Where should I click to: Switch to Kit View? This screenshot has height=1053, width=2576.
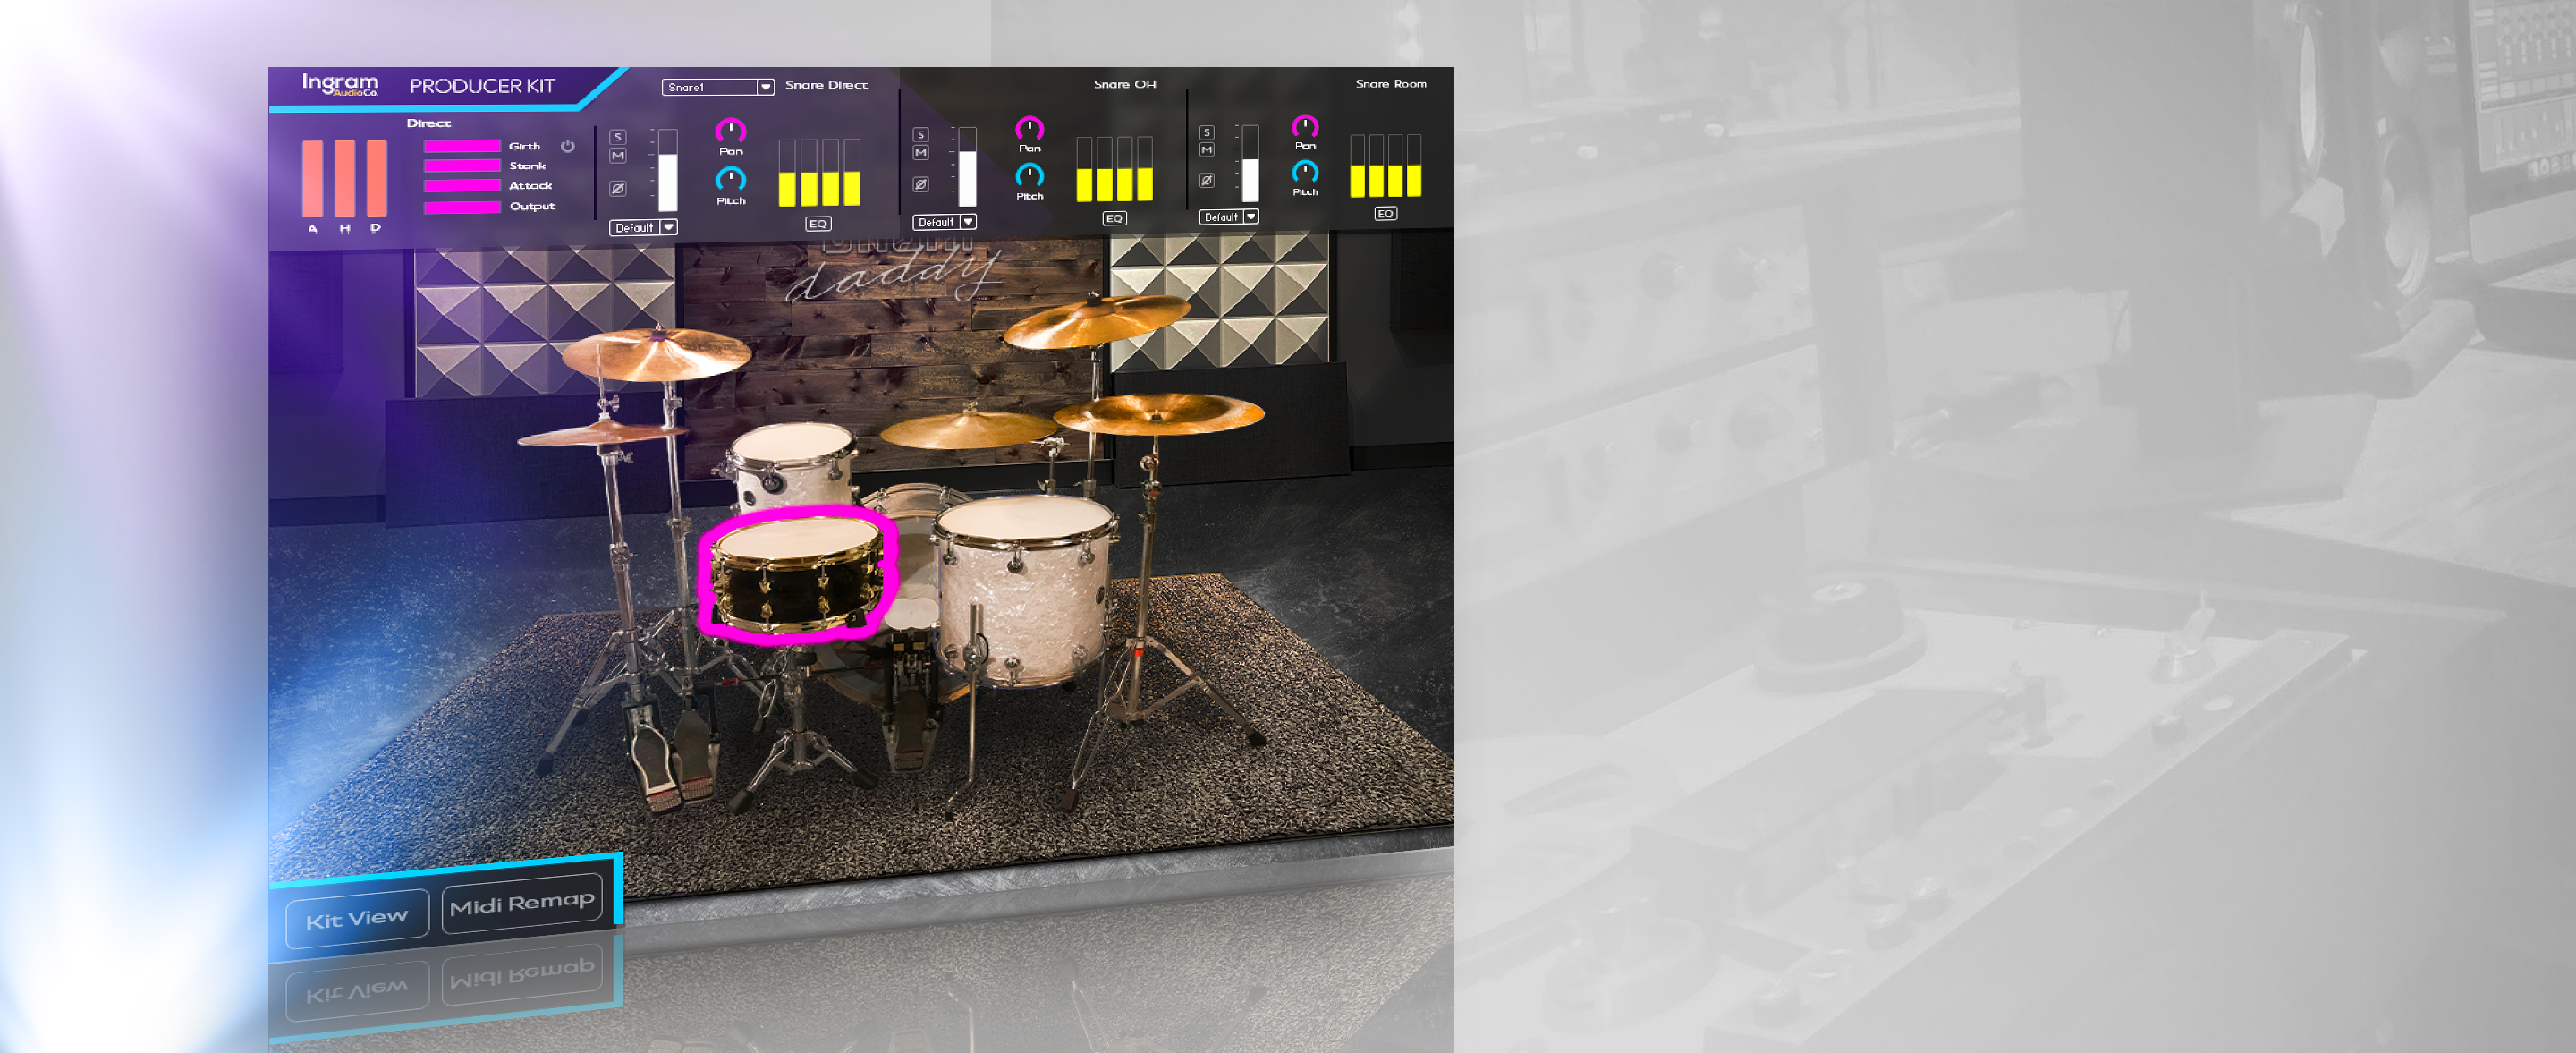point(357,919)
